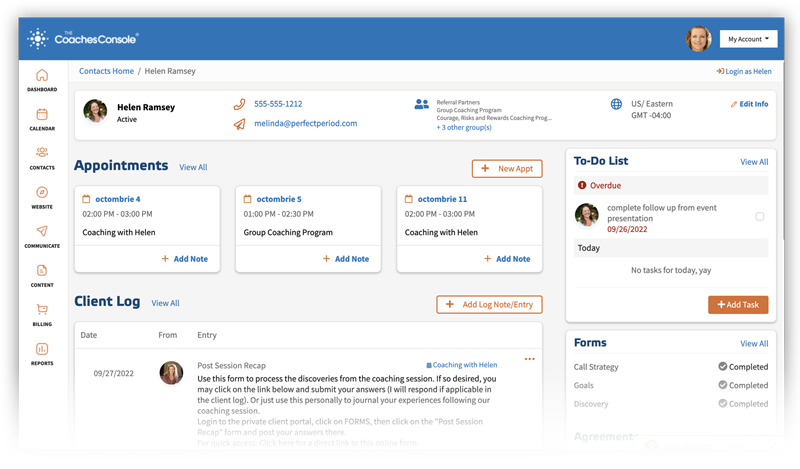
Task: Expand the + 3 other group(s) link
Action: [464, 128]
